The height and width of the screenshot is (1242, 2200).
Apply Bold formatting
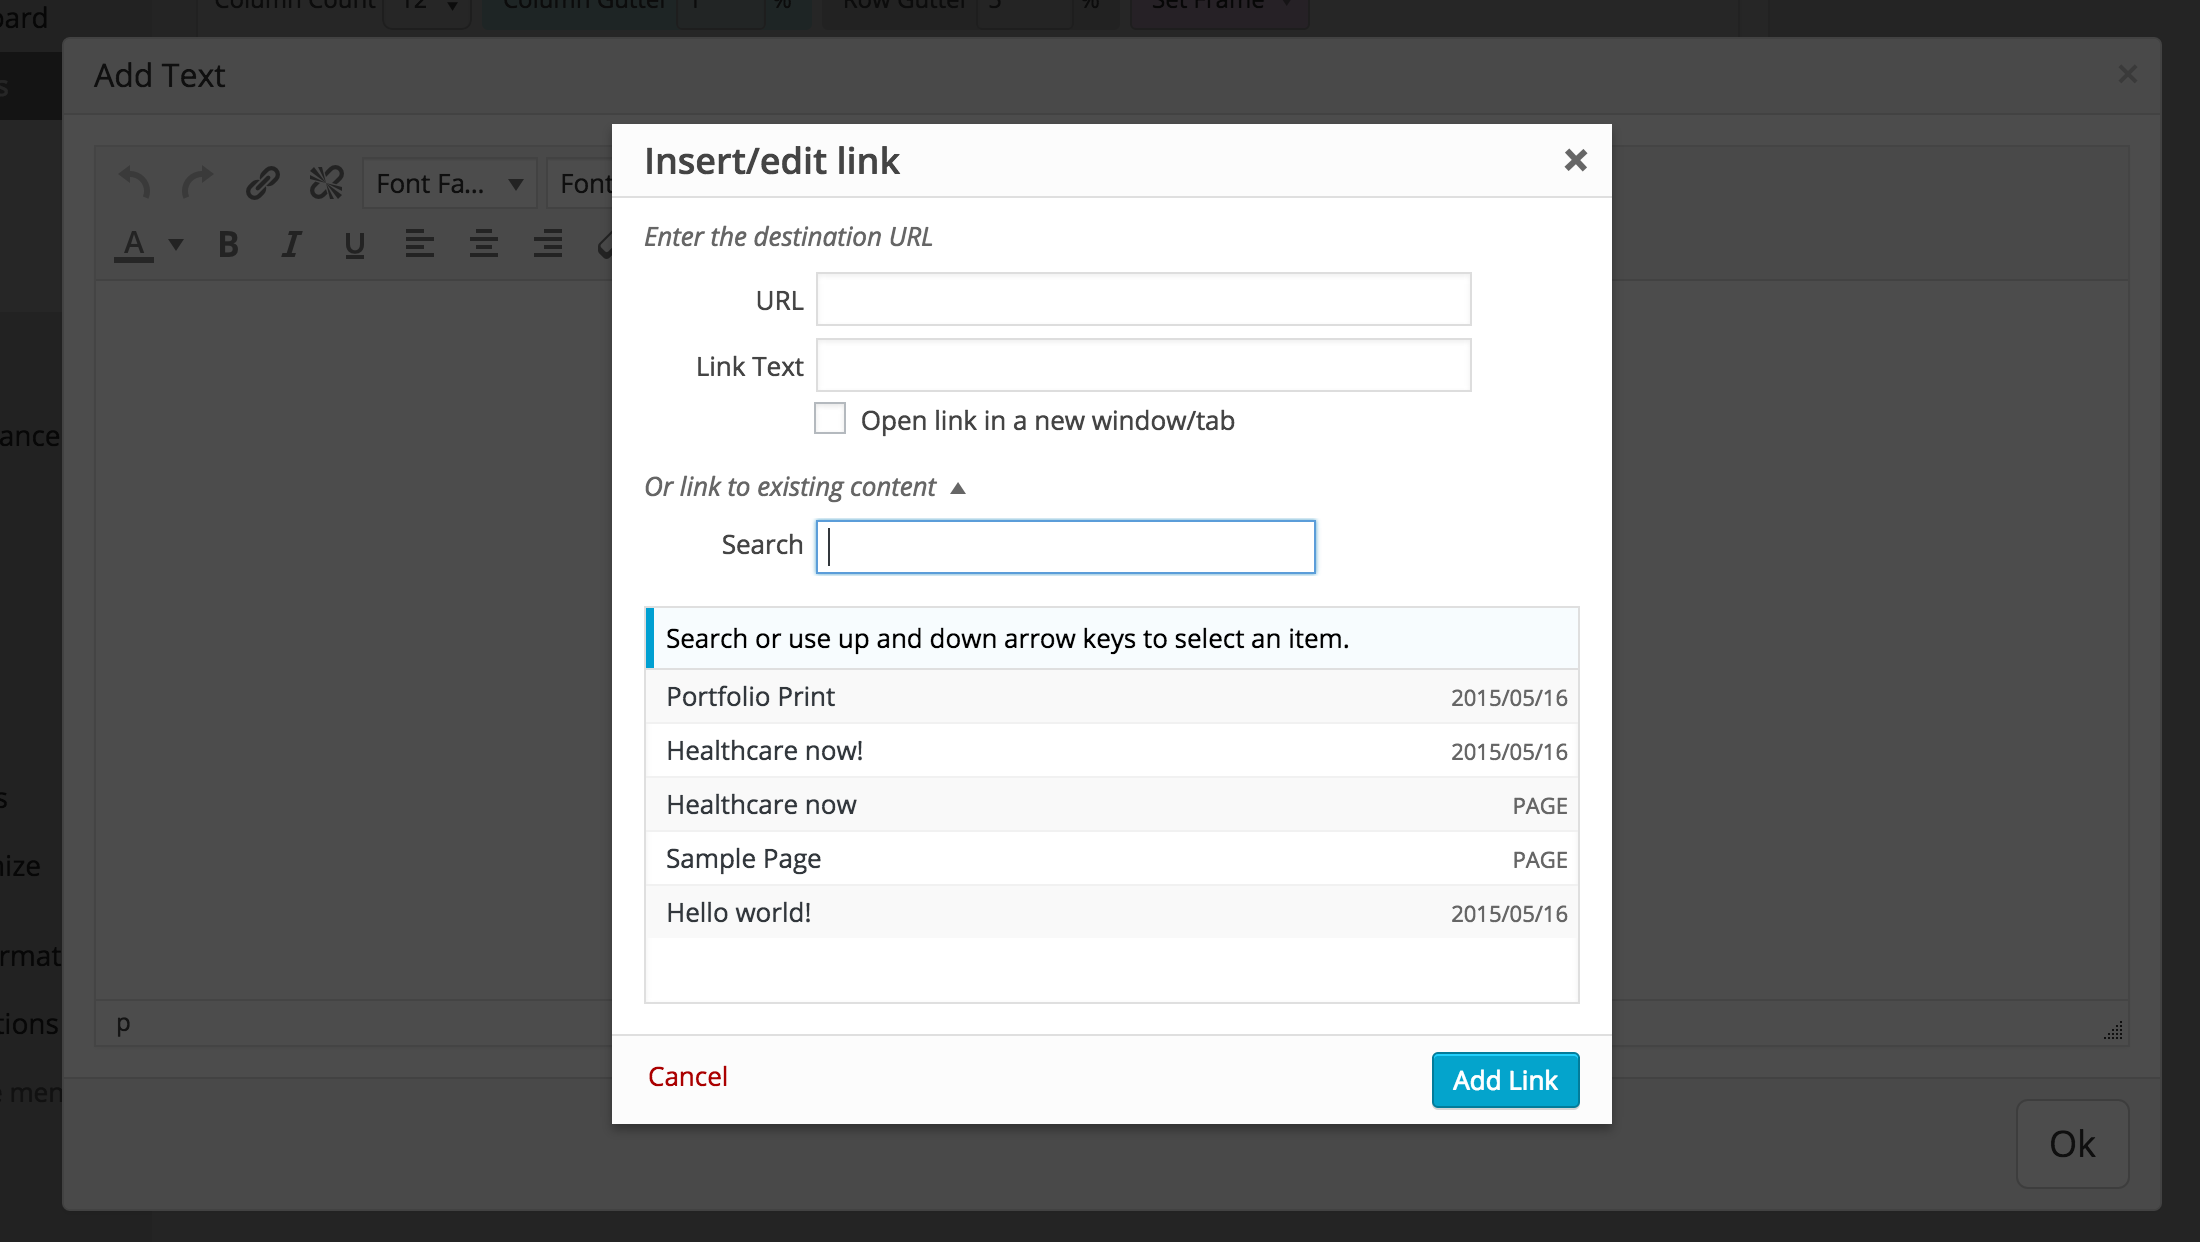point(228,243)
